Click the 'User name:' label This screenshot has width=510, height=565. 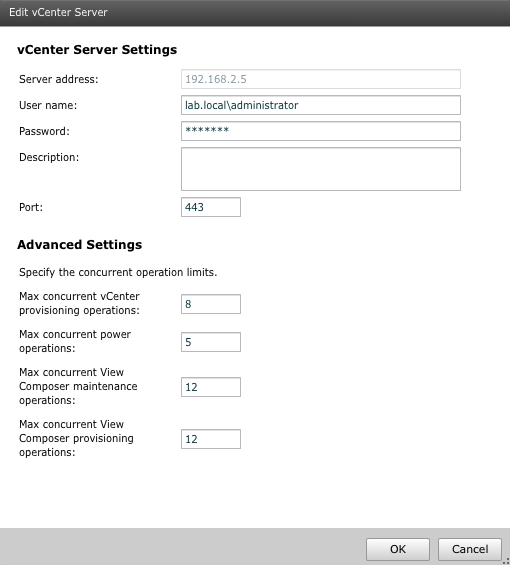48,105
